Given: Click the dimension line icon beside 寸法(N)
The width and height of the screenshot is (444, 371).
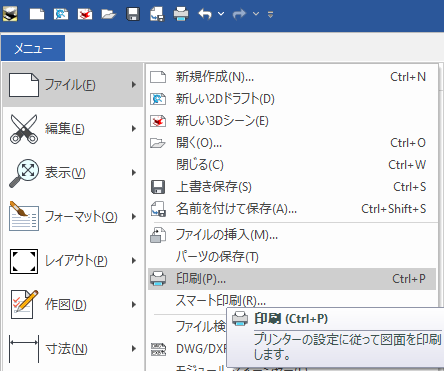Looking at the screenshot, I should [24, 349].
